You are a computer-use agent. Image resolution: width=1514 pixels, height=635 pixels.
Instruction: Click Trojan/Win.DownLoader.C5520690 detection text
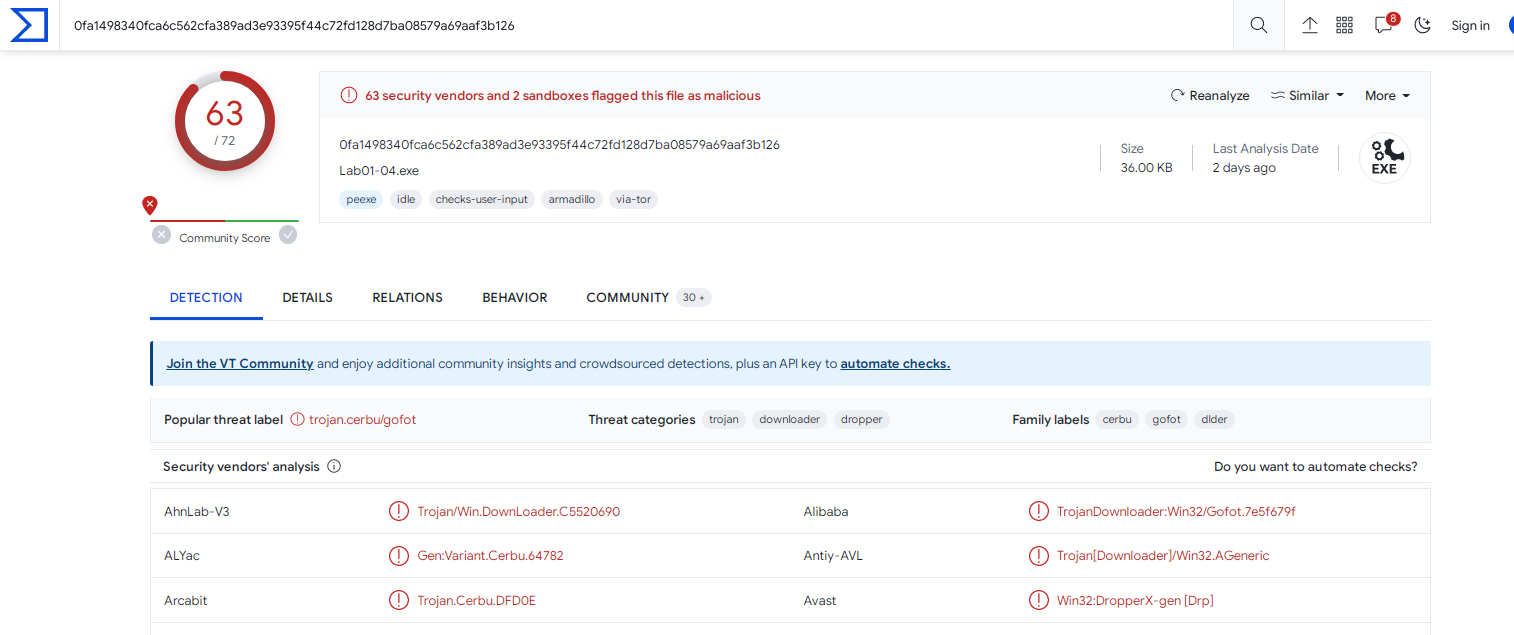pyautogui.click(x=519, y=512)
